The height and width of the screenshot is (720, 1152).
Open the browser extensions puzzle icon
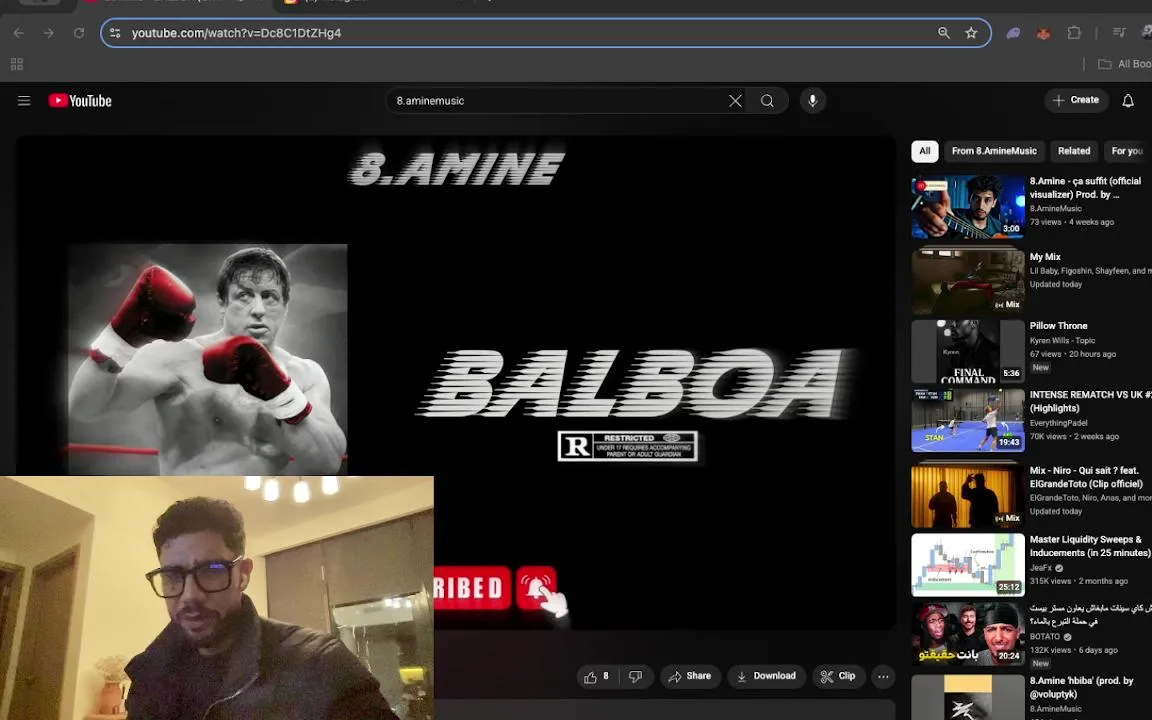click(x=1074, y=33)
